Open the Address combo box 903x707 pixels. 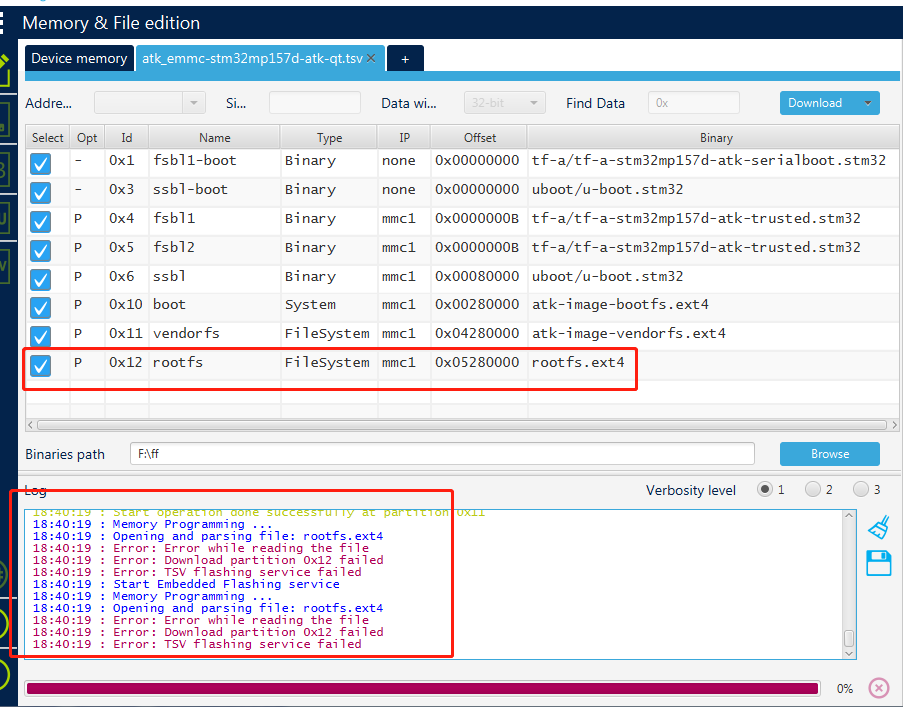150,103
